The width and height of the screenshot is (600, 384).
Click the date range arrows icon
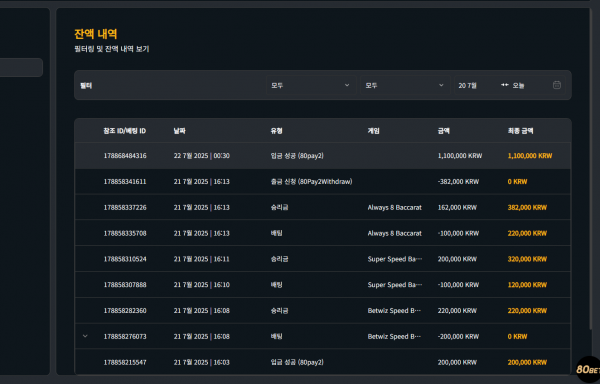505,85
